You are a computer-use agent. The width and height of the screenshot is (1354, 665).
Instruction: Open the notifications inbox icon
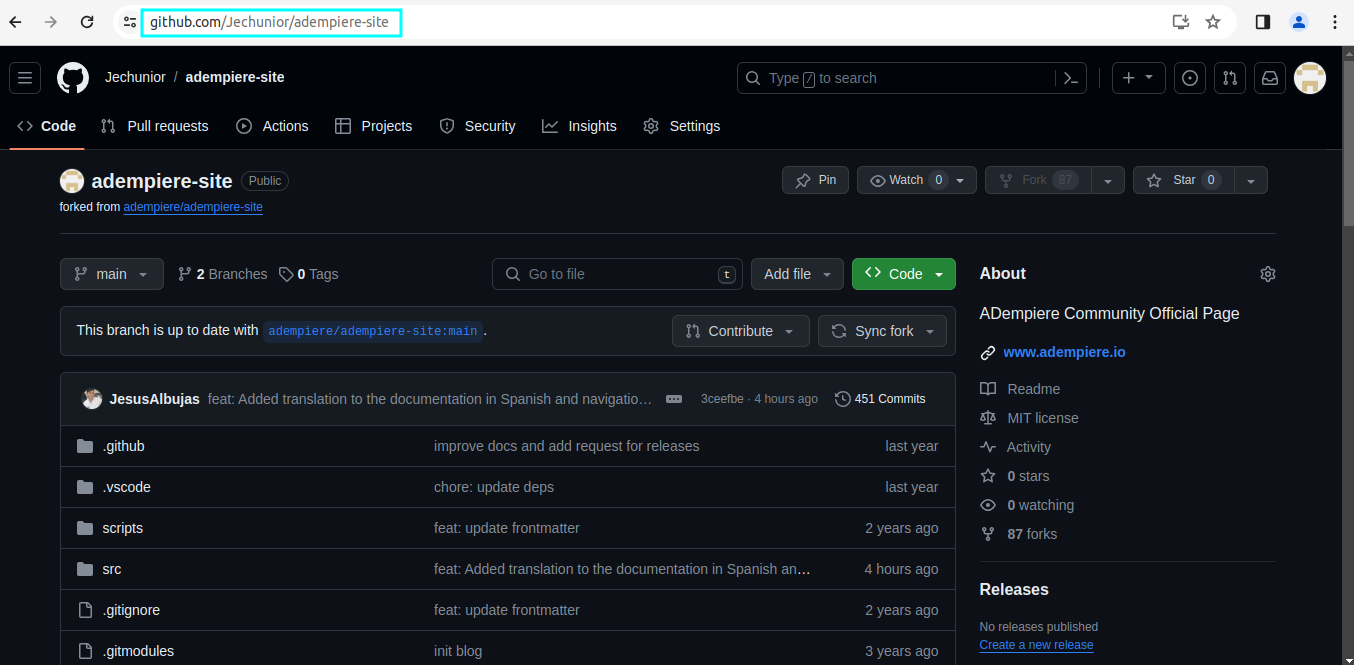coord(1270,78)
